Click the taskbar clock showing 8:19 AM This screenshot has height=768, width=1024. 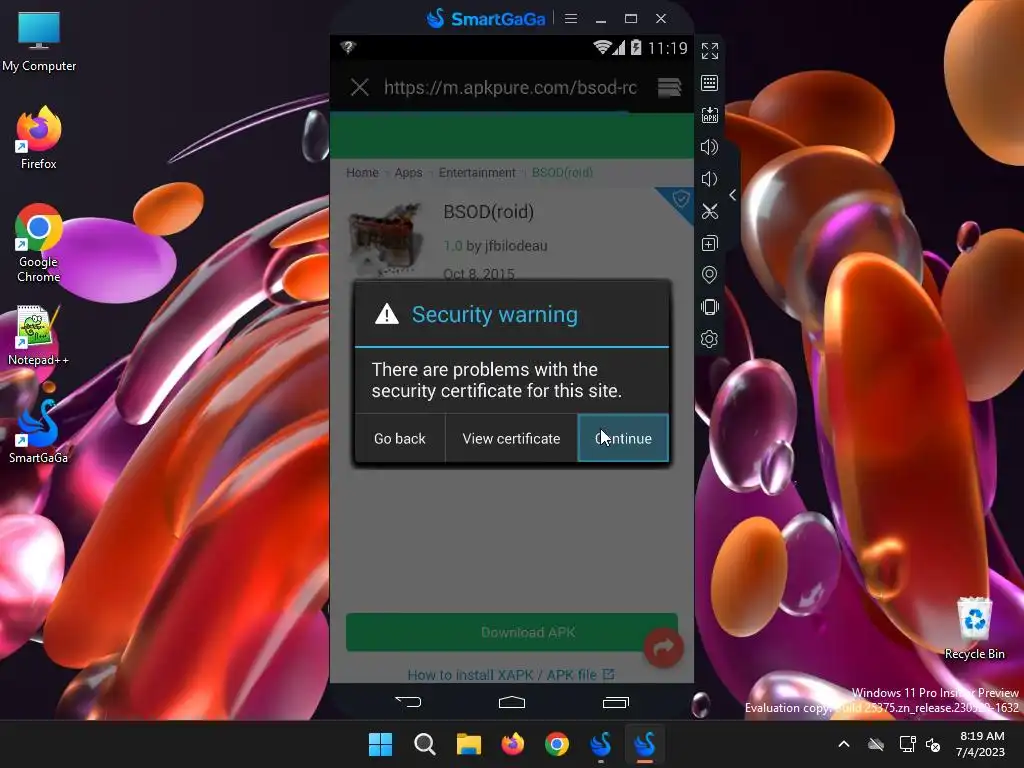[x=981, y=744]
